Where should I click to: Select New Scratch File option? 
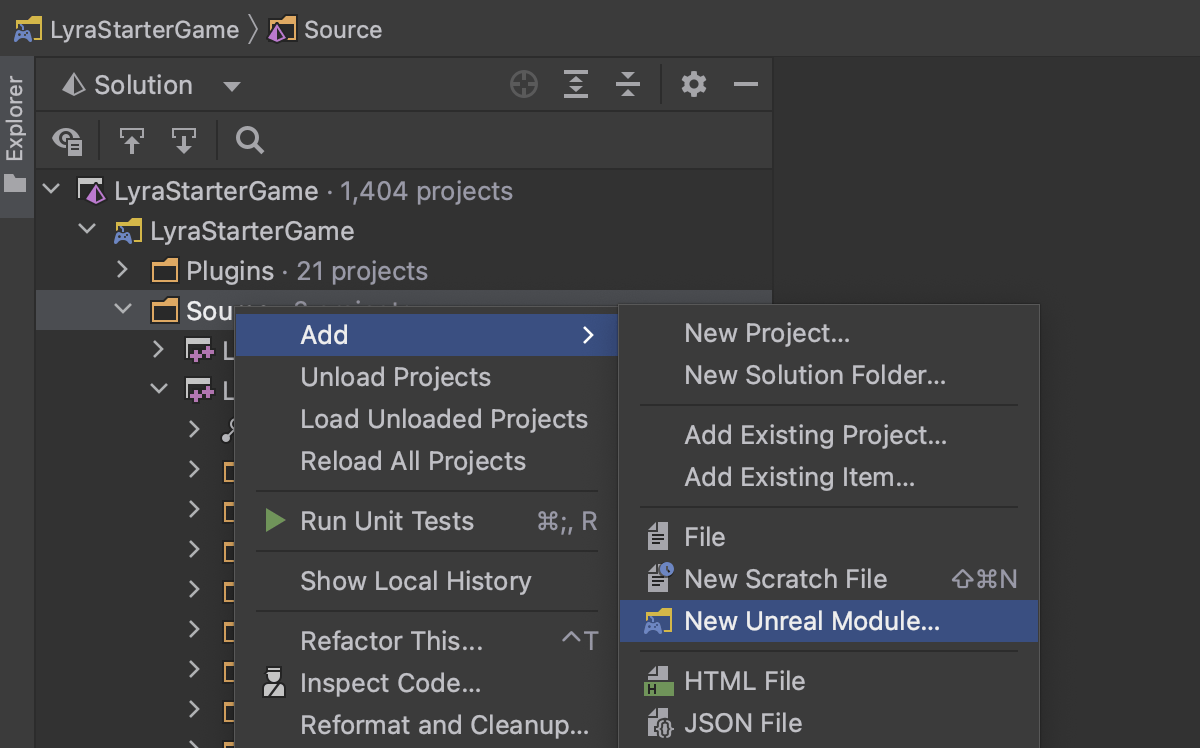[x=785, y=579]
